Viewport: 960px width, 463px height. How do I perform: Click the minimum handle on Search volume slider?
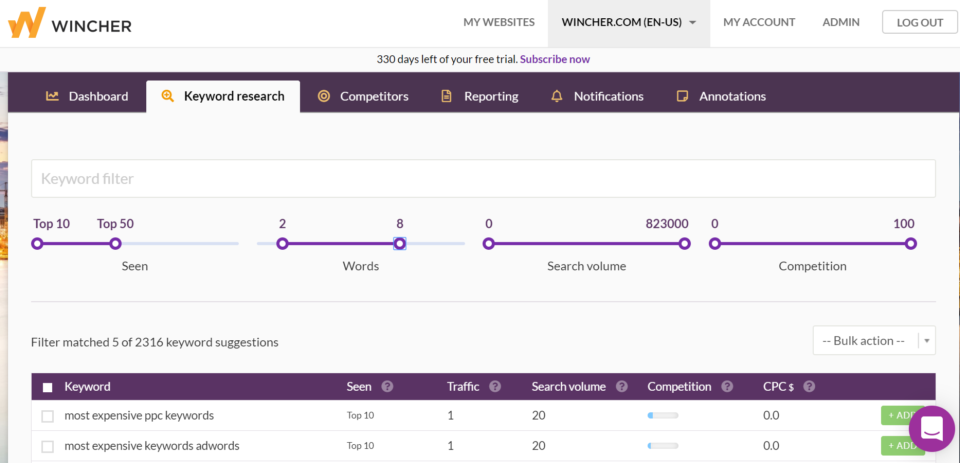click(x=488, y=244)
